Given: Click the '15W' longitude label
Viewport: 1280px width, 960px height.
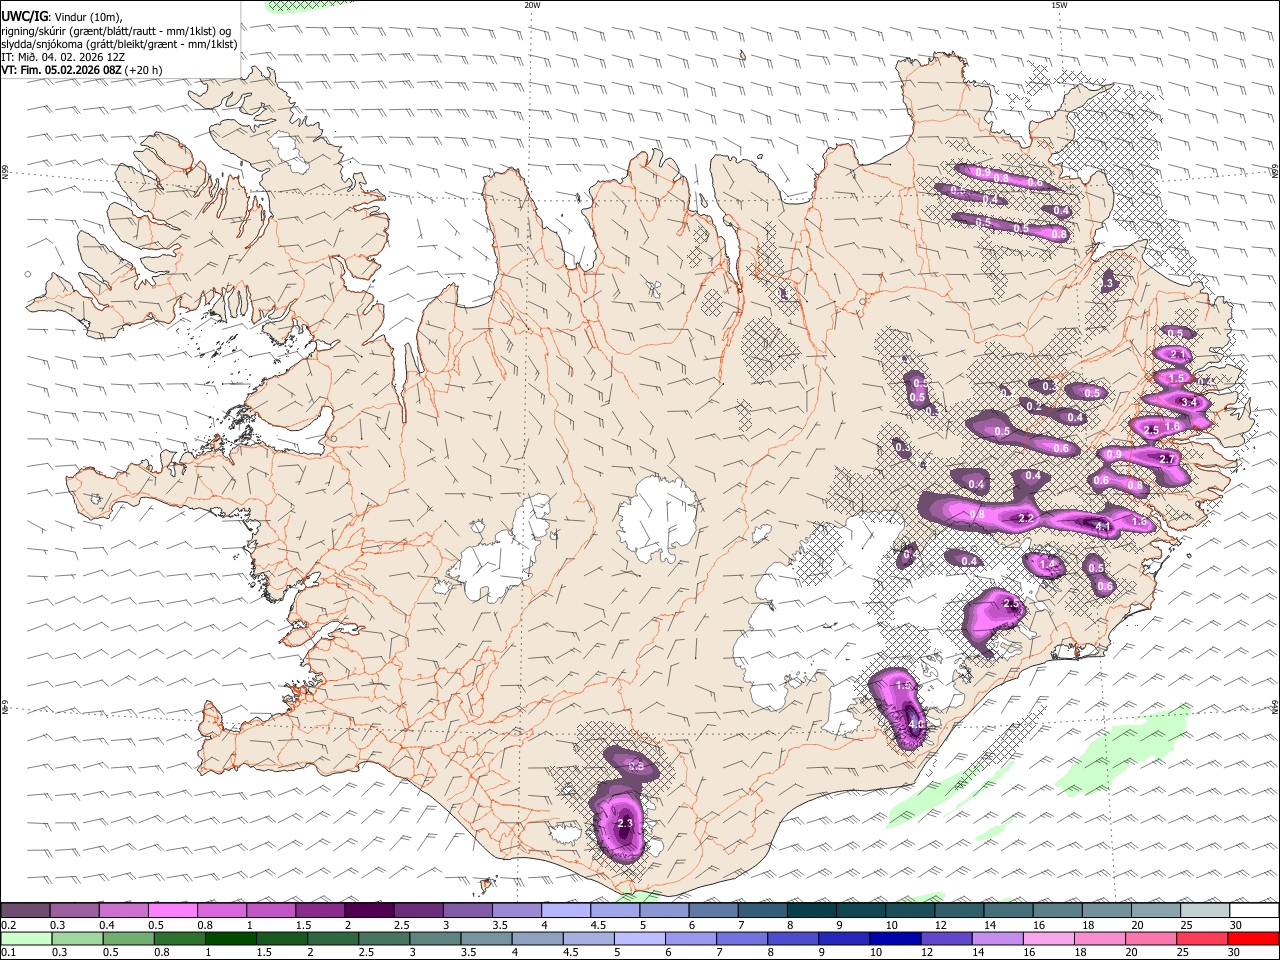Looking at the screenshot, I should (1059, 5).
